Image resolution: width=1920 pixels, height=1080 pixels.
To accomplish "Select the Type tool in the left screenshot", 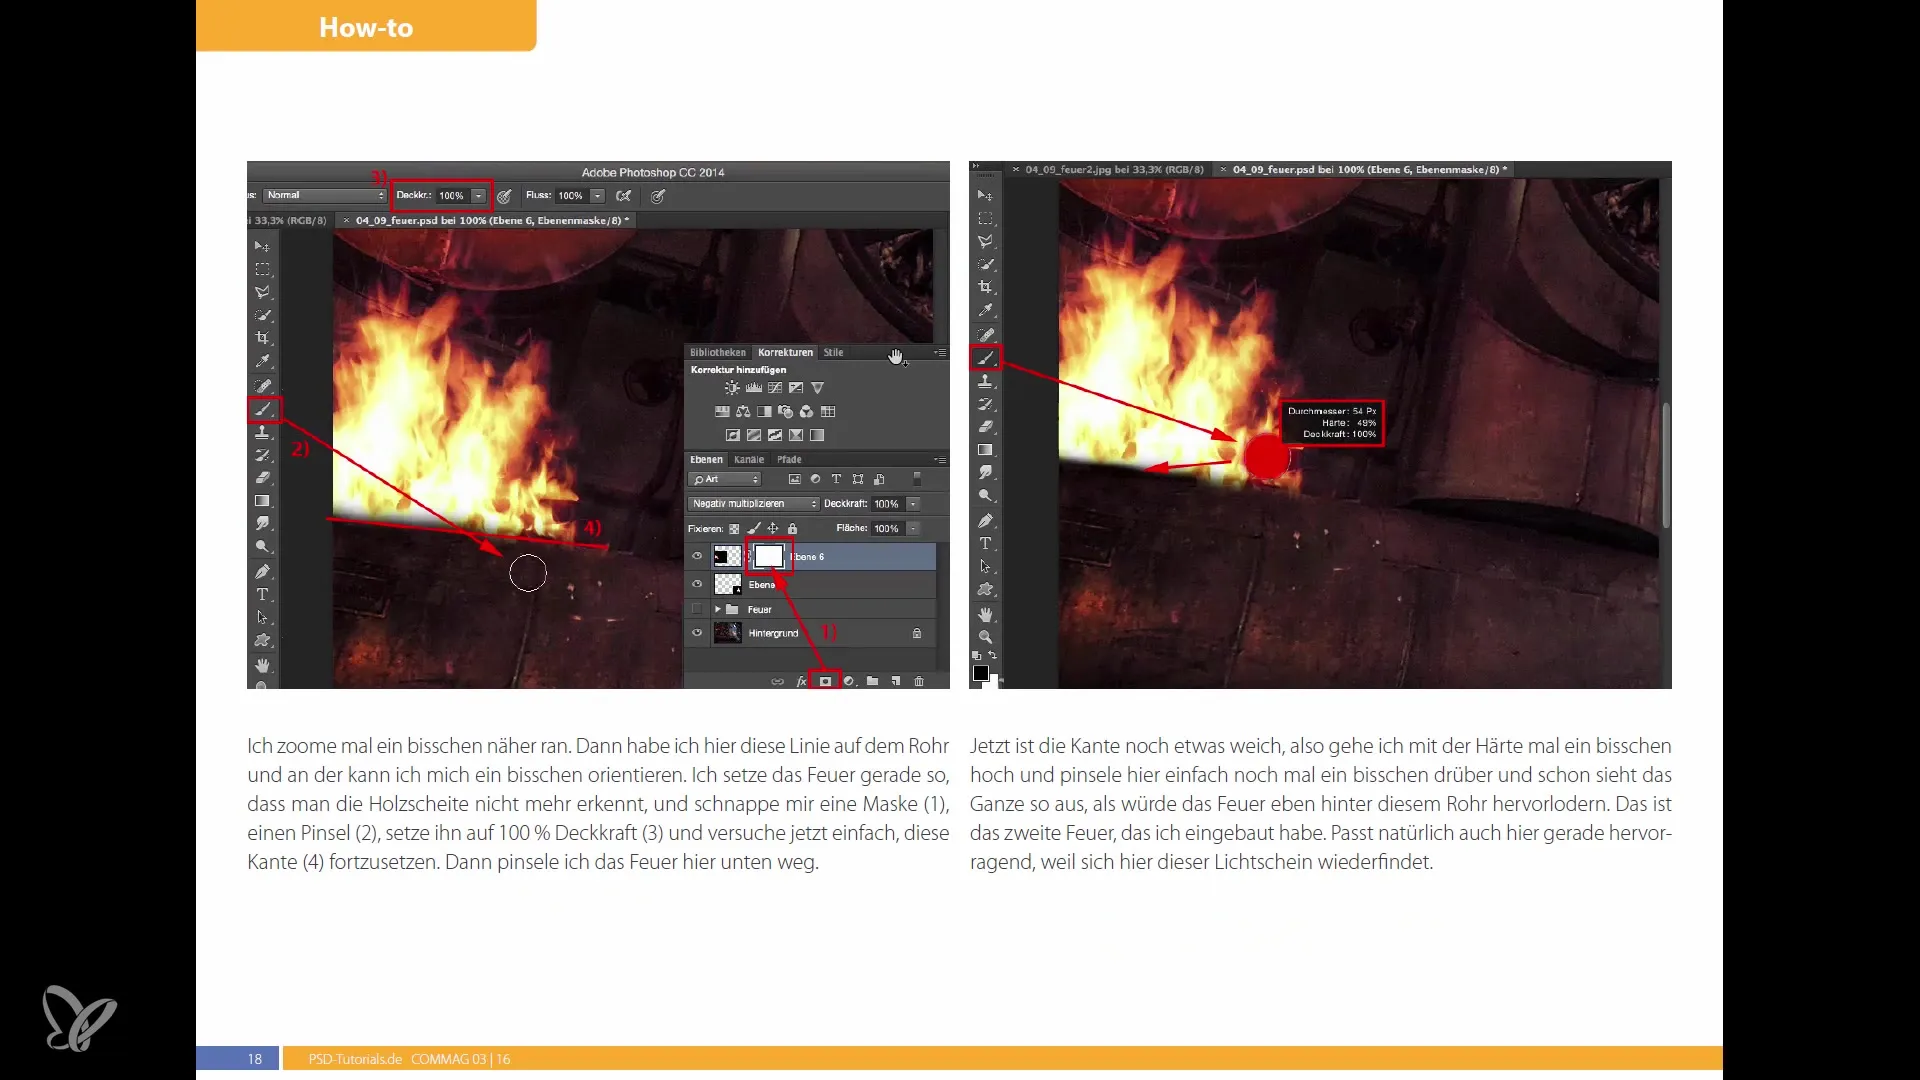I will pyautogui.click(x=262, y=594).
